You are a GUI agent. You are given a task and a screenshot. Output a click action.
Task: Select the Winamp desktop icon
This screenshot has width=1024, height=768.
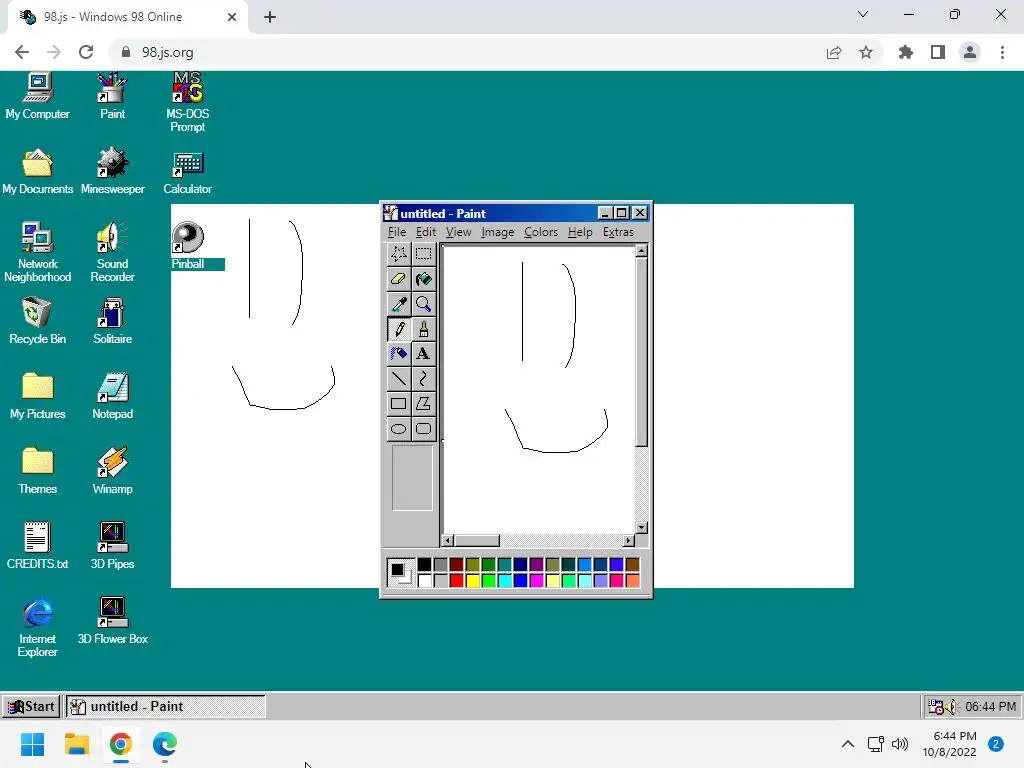pyautogui.click(x=112, y=471)
